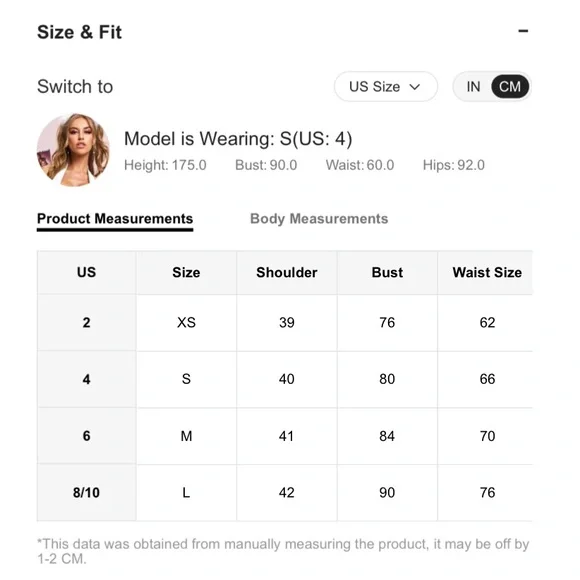Click the Bust column header
This screenshot has height=580, width=580.
click(387, 273)
